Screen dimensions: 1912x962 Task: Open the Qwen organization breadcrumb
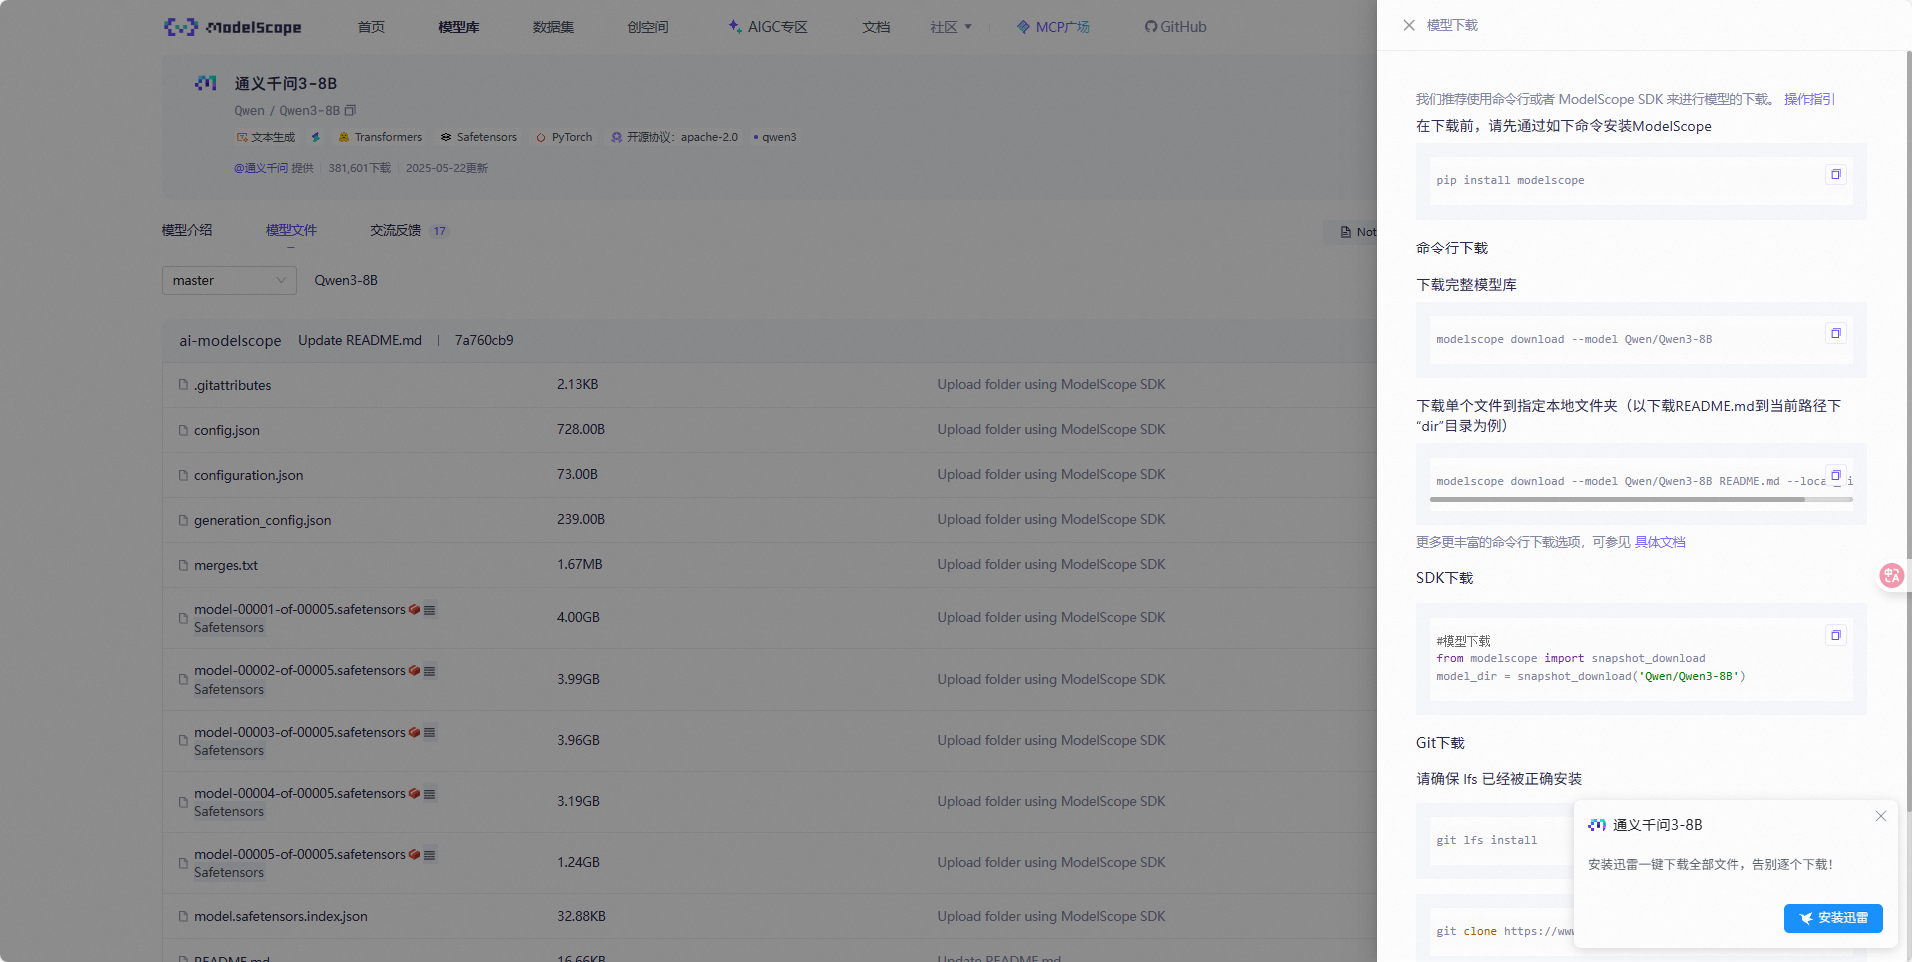(249, 111)
